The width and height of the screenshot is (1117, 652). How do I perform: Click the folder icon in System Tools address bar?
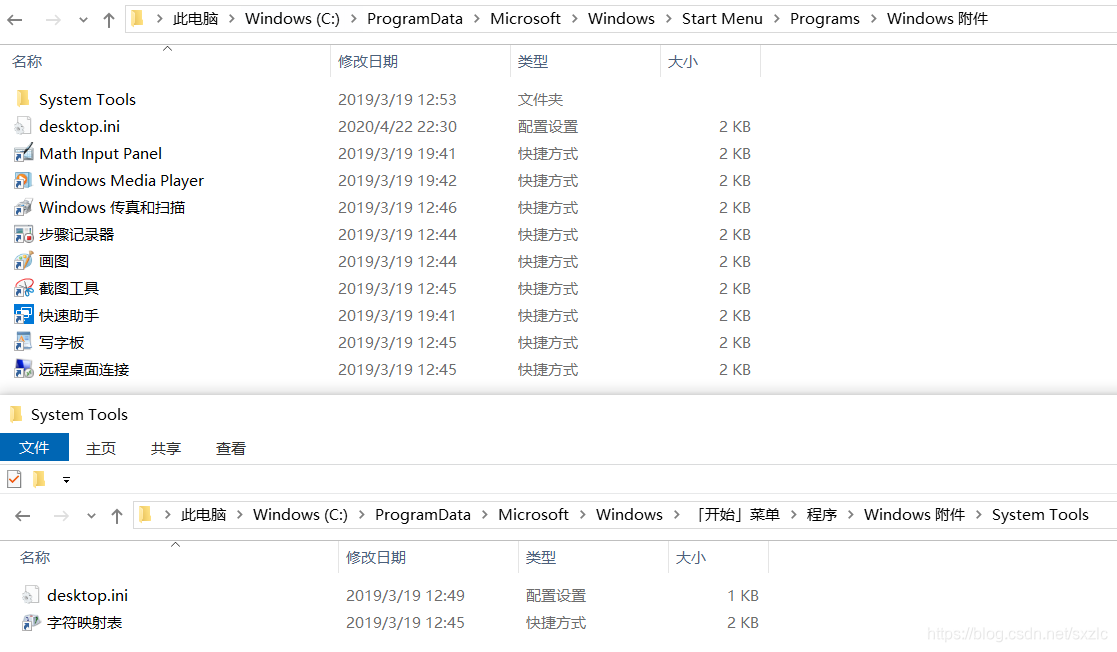coord(146,514)
